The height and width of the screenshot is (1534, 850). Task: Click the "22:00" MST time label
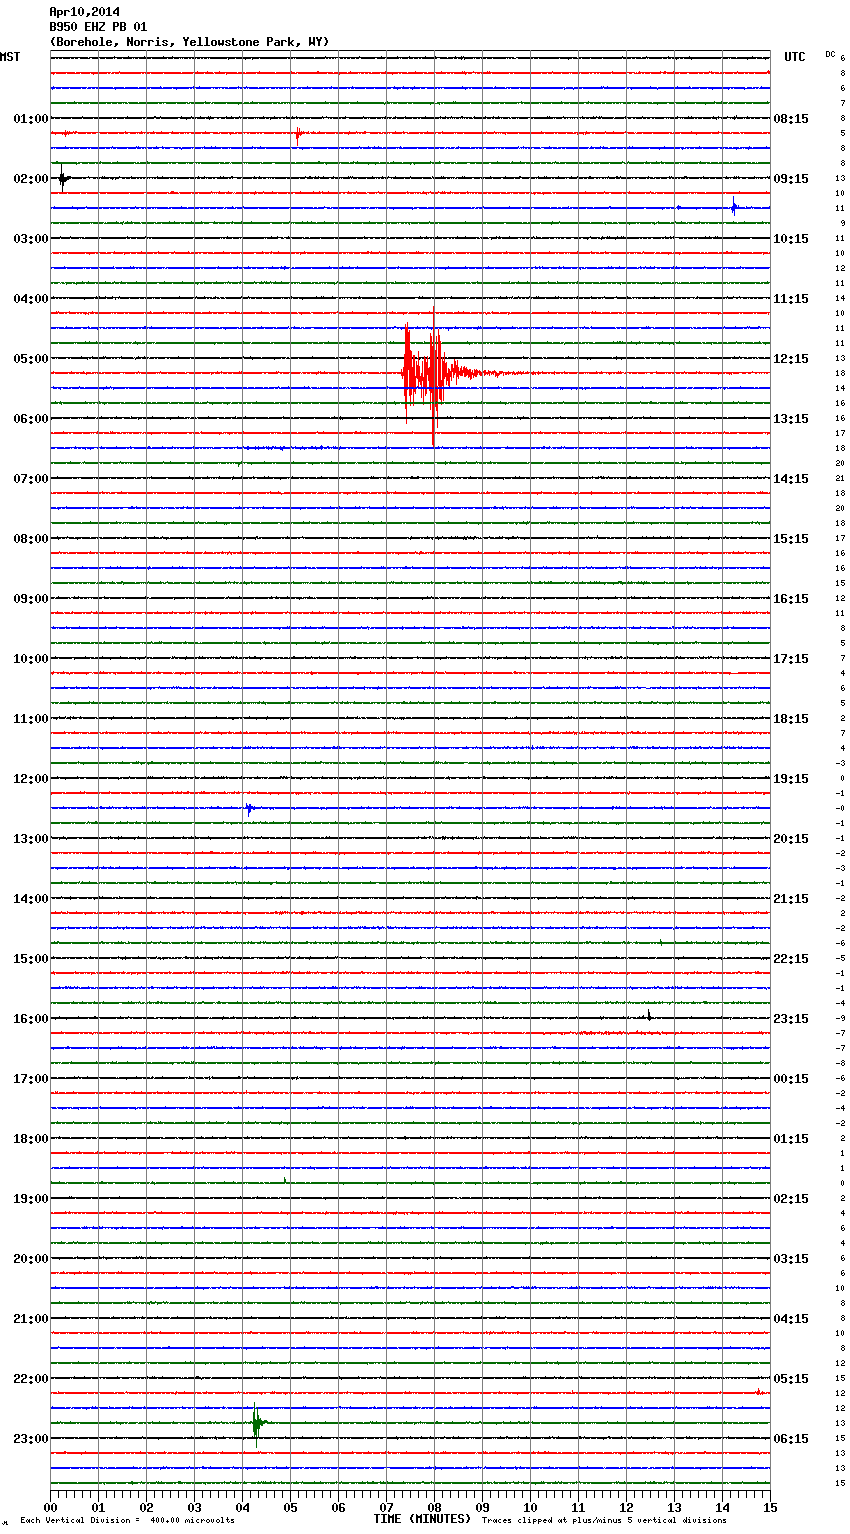(x=31, y=1379)
